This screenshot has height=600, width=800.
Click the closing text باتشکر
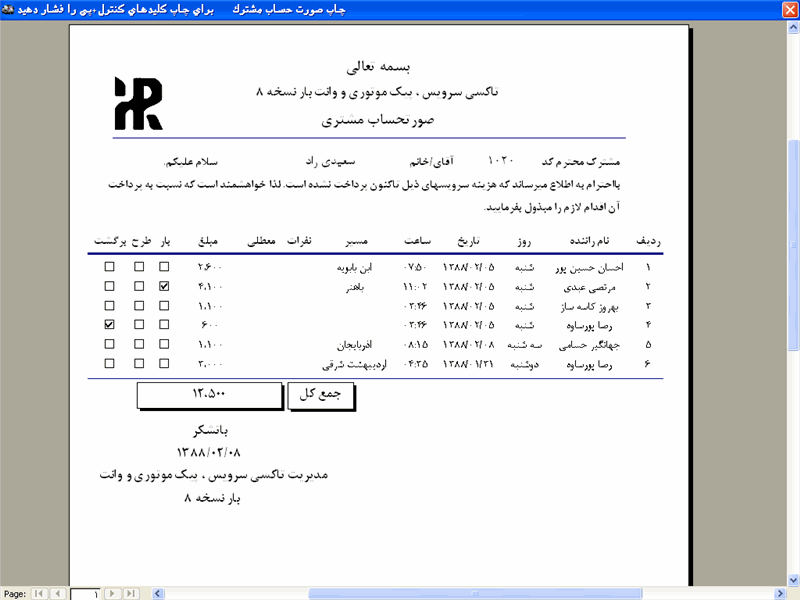pos(210,431)
